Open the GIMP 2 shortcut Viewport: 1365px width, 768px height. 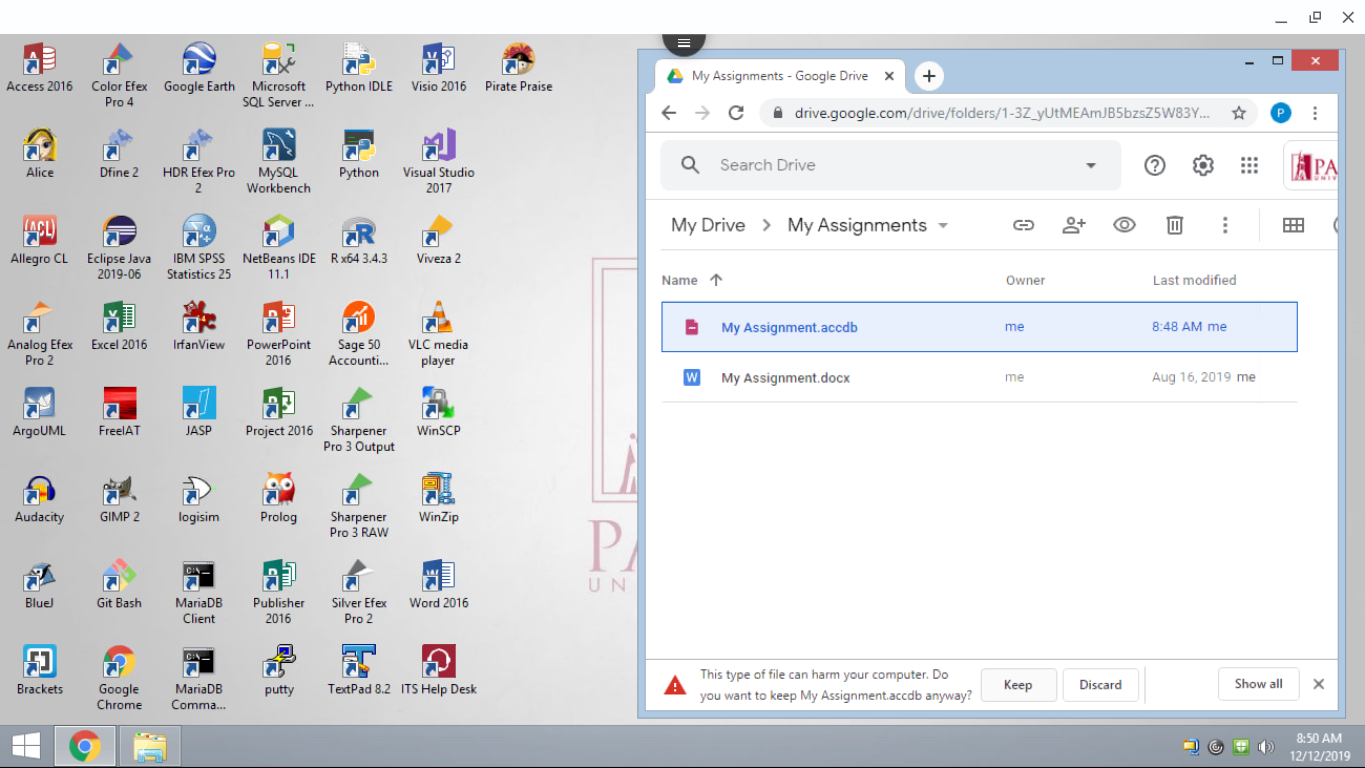tap(119, 500)
